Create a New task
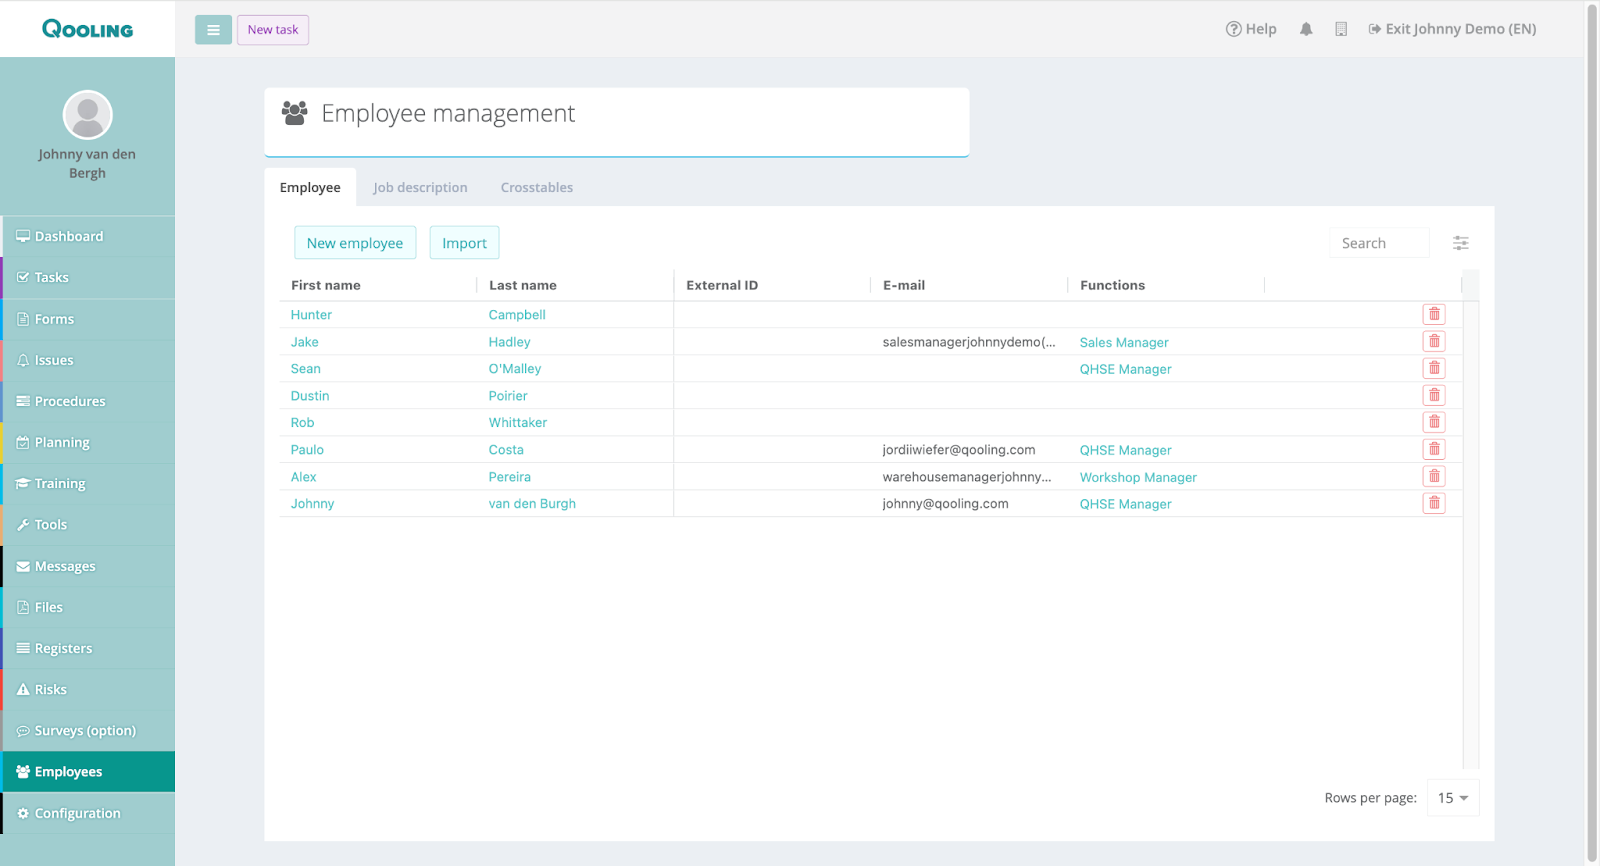Viewport: 1600px width, 866px height. click(x=273, y=30)
